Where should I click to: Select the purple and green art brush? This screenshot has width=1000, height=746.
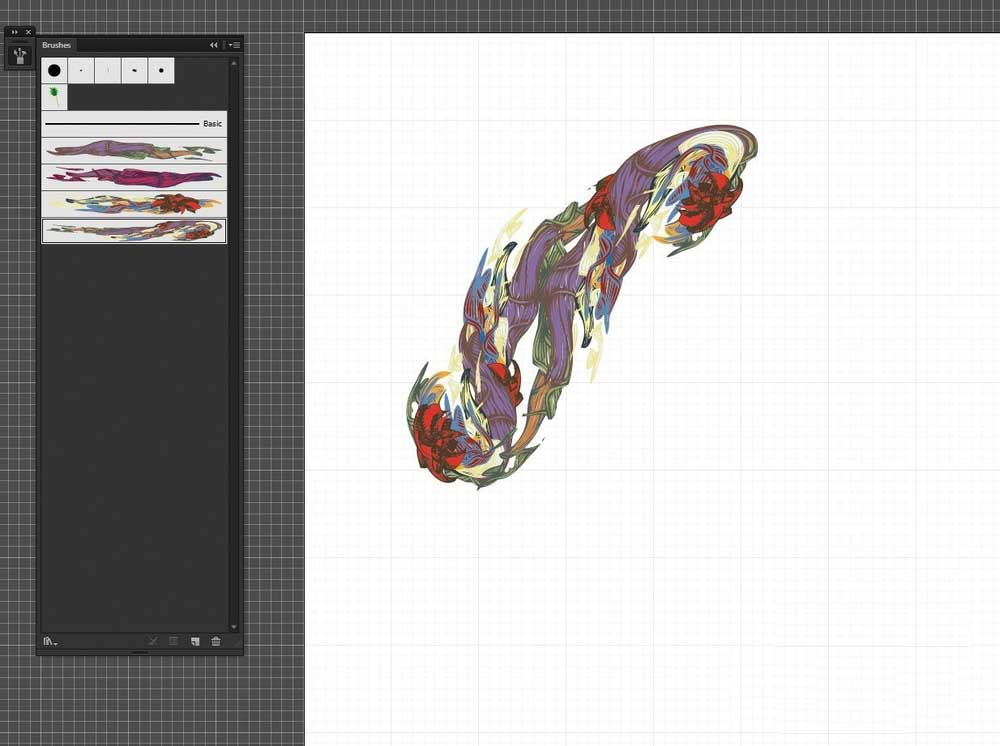(134, 150)
